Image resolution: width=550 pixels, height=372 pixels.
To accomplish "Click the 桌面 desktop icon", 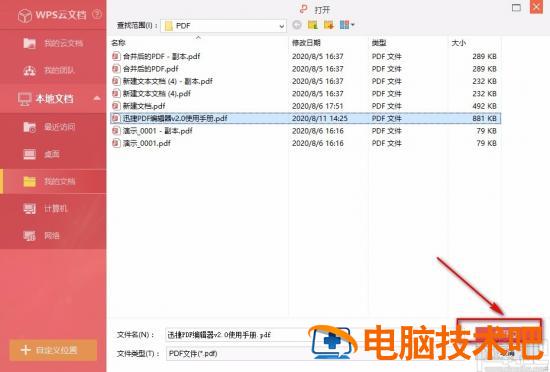I will tap(29, 154).
